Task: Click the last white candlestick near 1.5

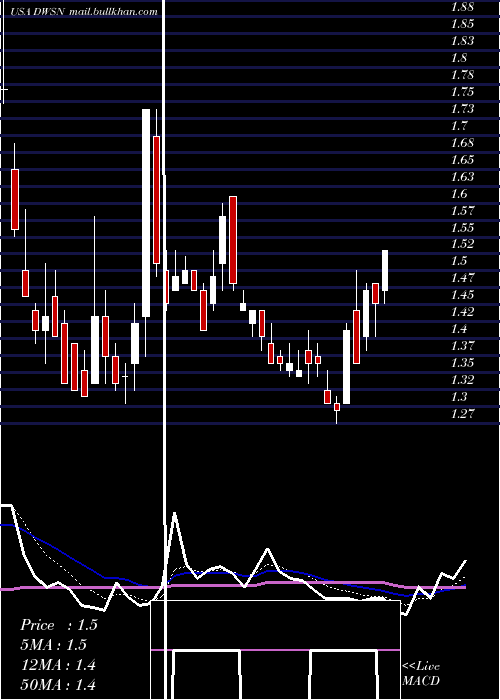Action: coord(384,271)
